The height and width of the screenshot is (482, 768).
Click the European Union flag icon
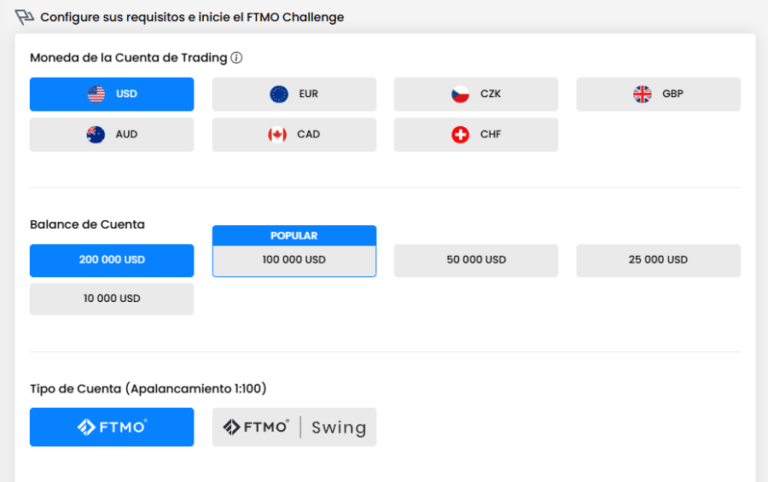(x=279, y=94)
